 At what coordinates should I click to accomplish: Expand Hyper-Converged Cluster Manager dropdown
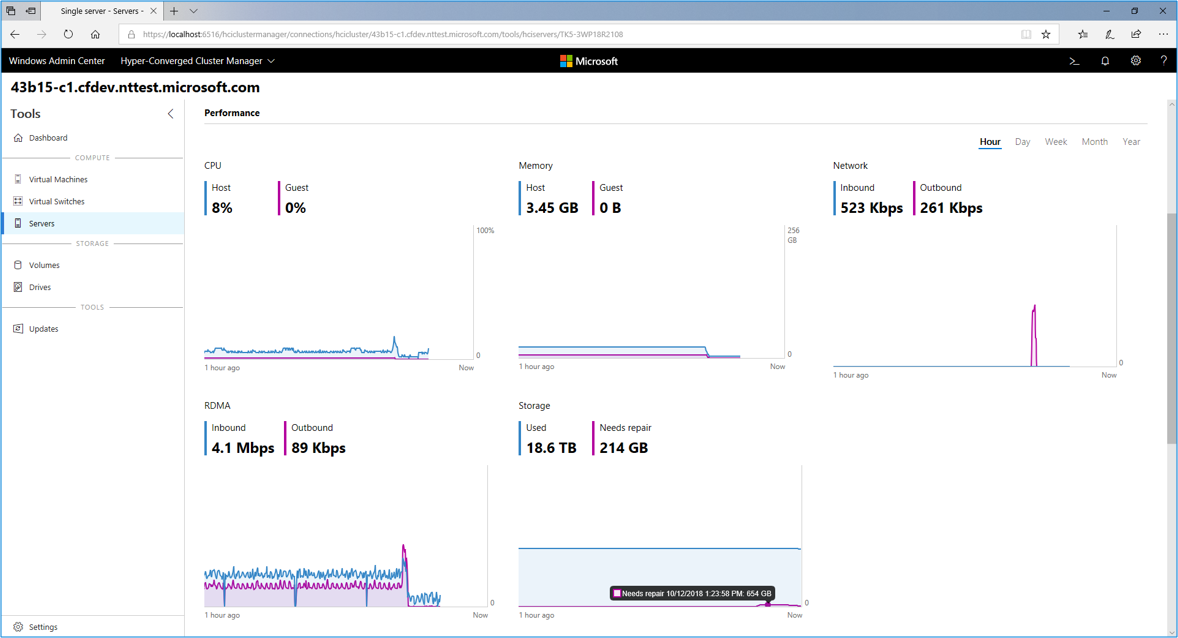tap(198, 61)
